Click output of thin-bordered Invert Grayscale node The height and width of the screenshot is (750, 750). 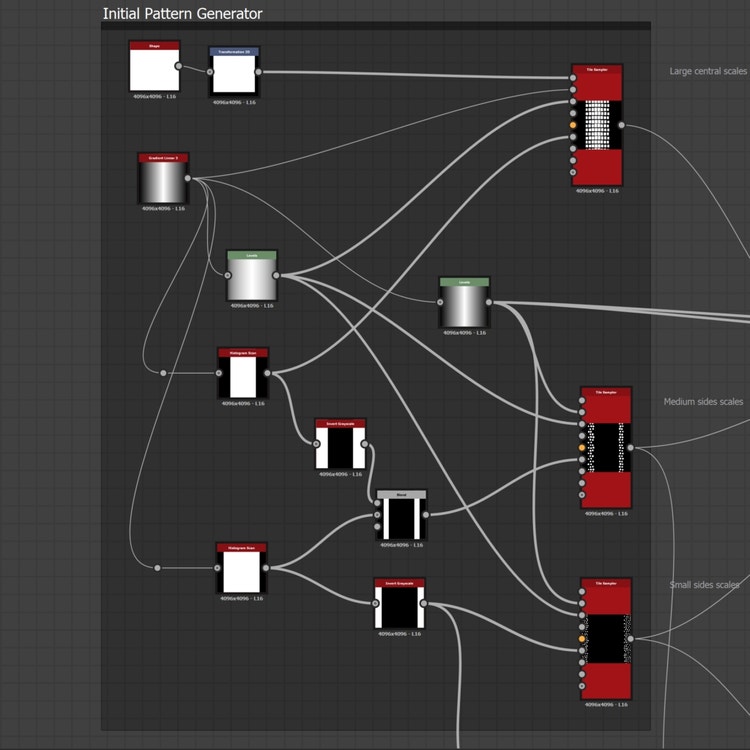(x=424, y=604)
